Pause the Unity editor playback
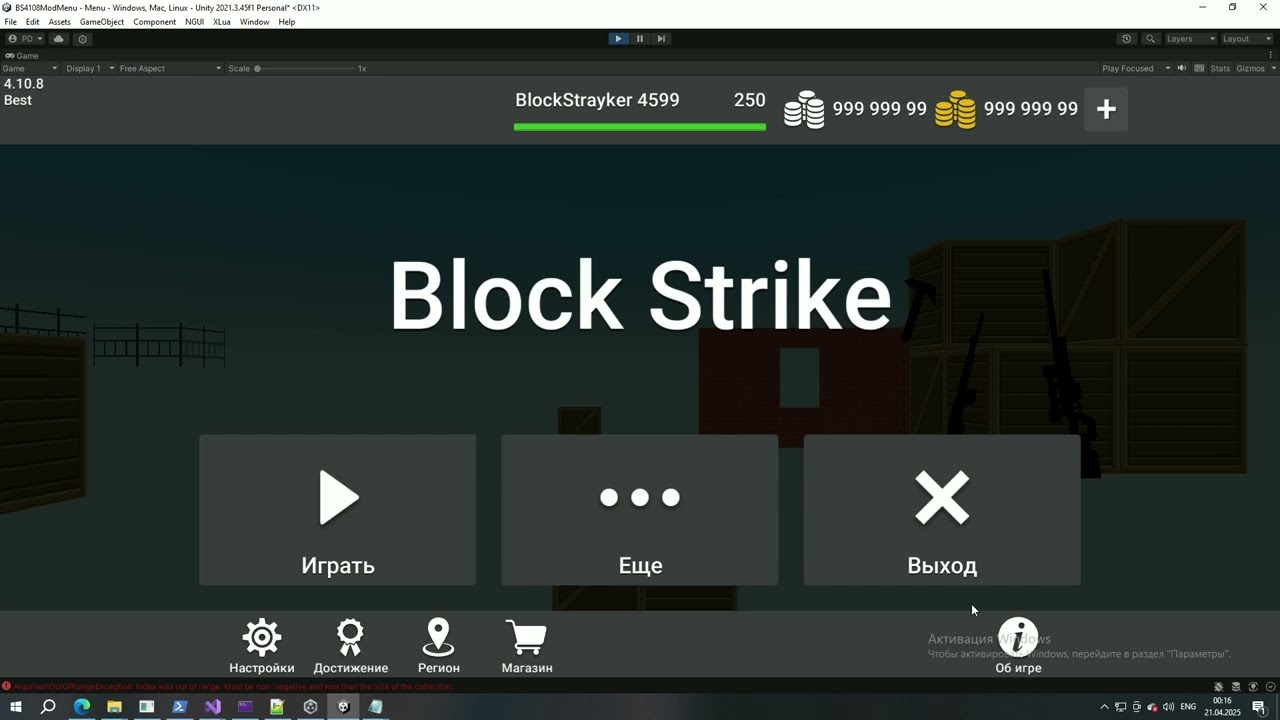The width and height of the screenshot is (1280, 720). coord(640,39)
